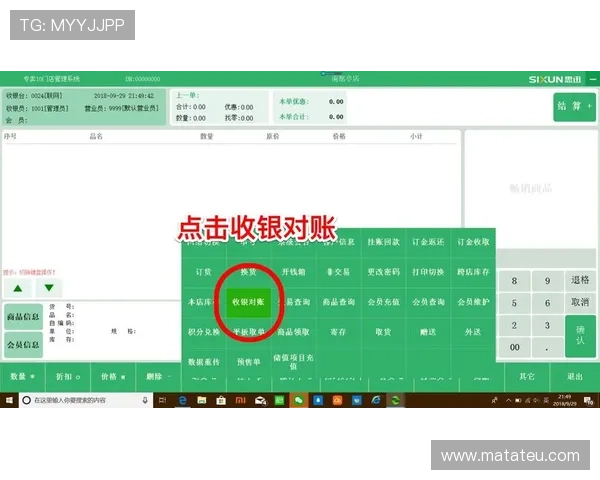Viewport: 600px width, 480px height.
Task: Click the Cortana microphone icon
Action: click(x=145, y=400)
